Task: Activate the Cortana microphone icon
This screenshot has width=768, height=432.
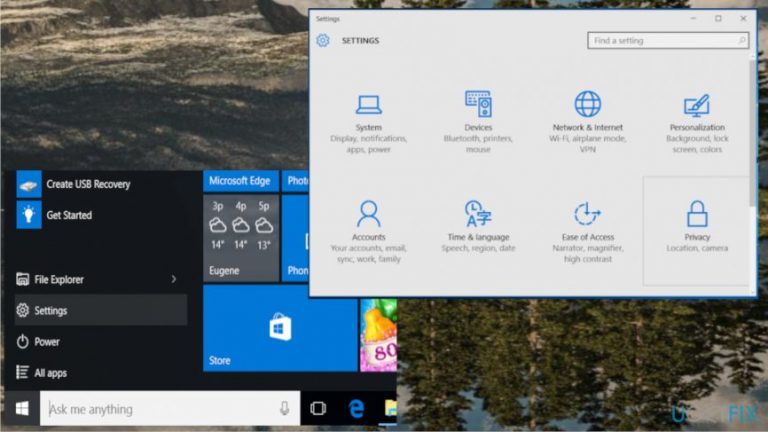Action: [284, 408]
